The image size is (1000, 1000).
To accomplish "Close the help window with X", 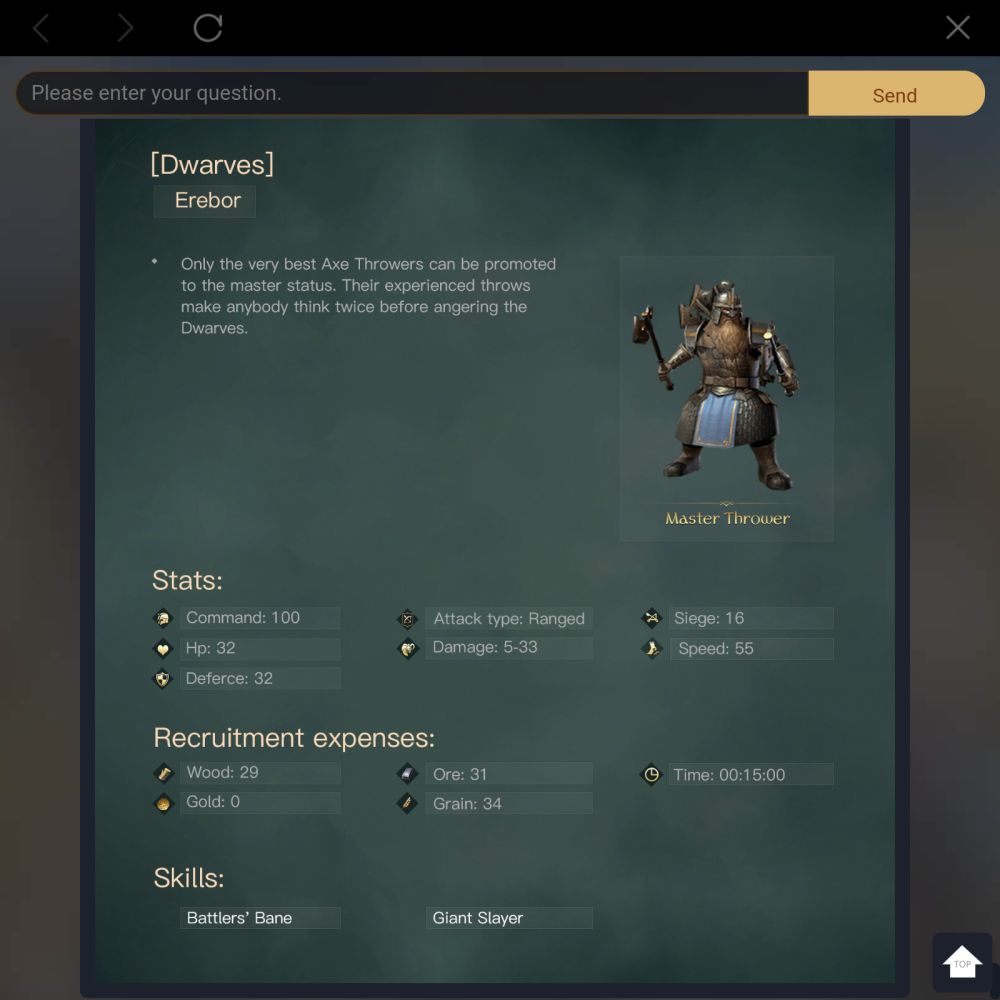I will coord(957,27).
